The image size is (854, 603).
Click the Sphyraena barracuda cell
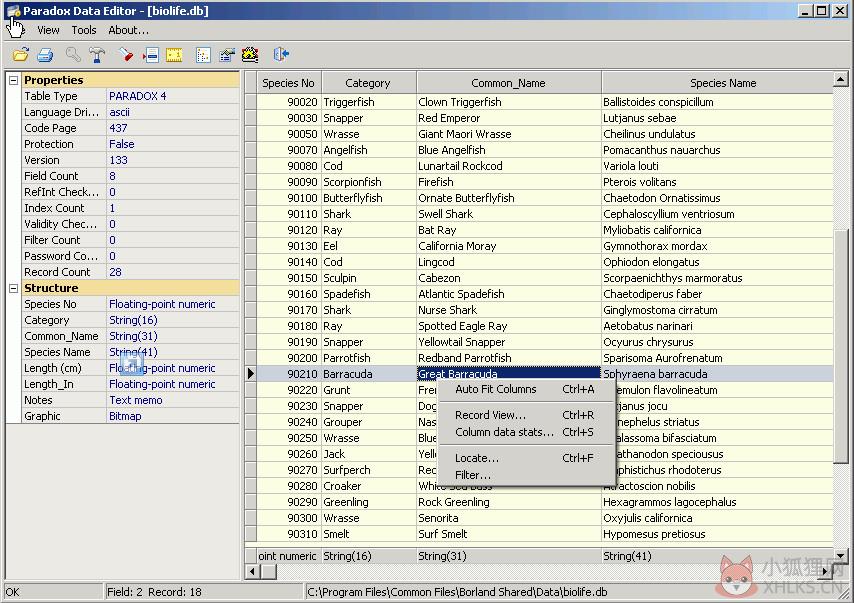tap(717, 374)
